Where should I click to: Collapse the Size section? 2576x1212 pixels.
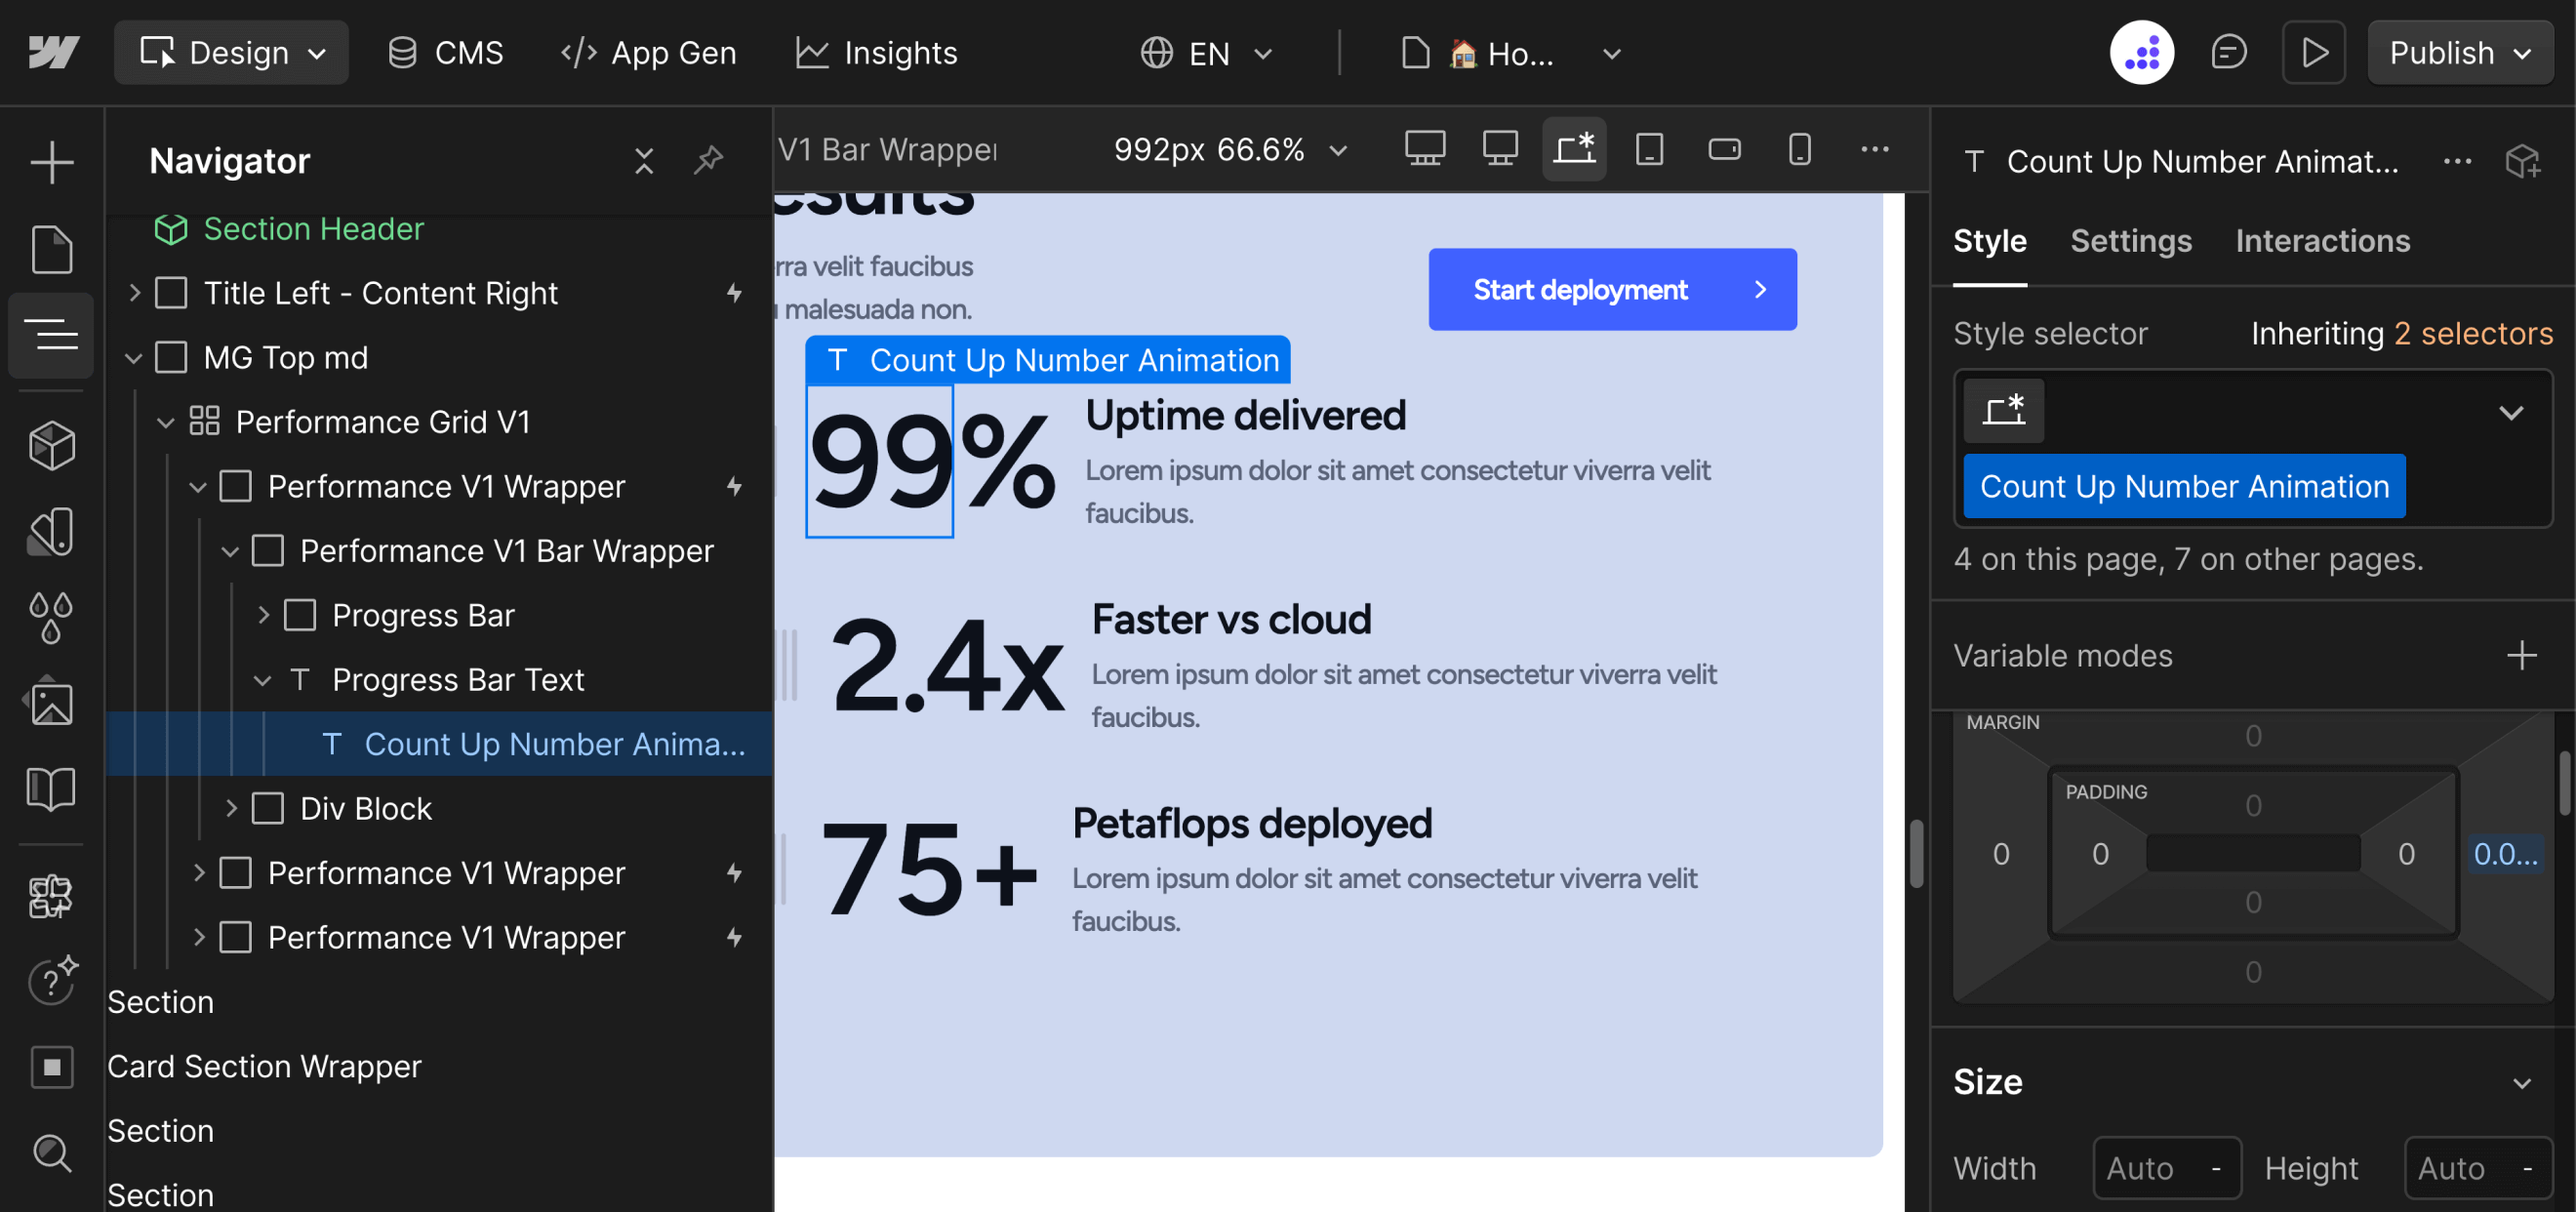tap(2521, 1083)
